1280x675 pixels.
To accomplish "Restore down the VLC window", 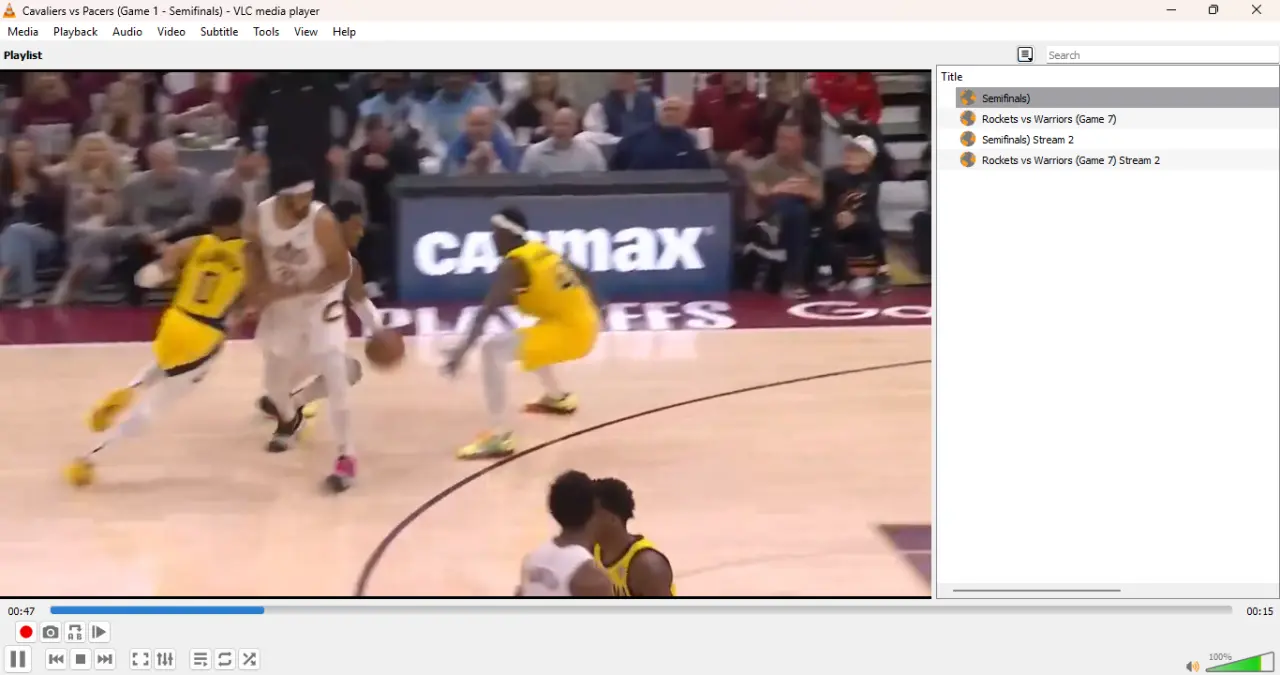I will (x=1213, y=10).
